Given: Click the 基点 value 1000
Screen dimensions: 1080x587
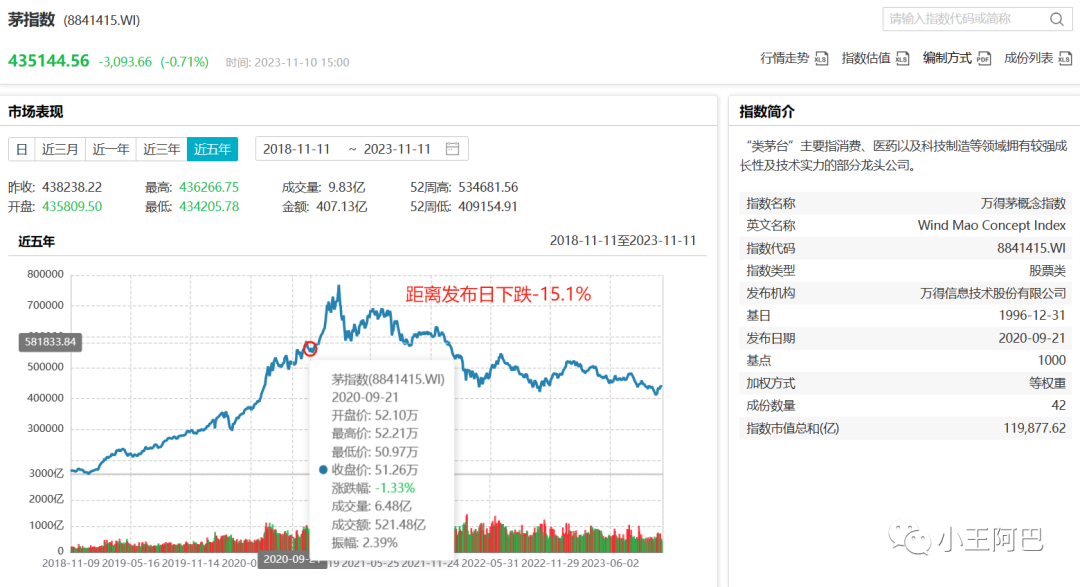Looking at the screenshot, I should (x=1052, y=360).
